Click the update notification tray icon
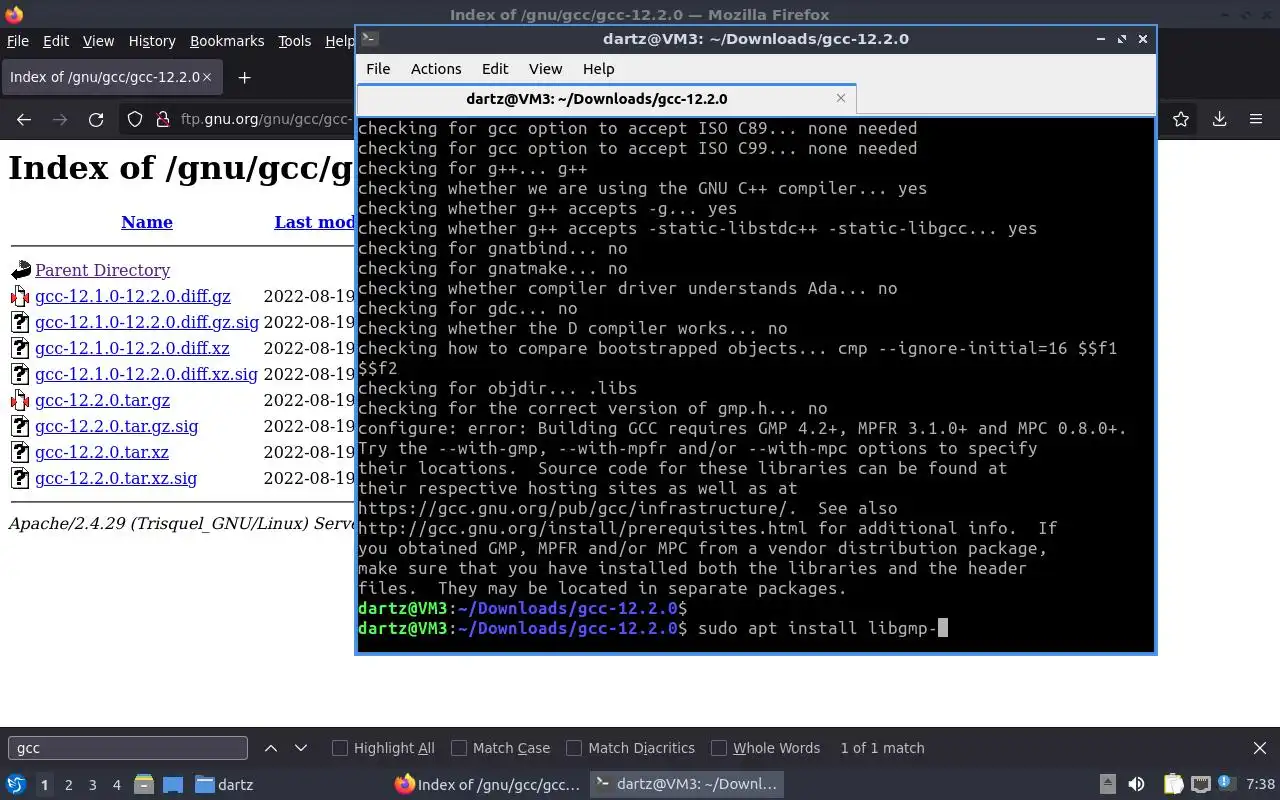Viewport: 1280px width, 800px height. (x=1225, y=784)
